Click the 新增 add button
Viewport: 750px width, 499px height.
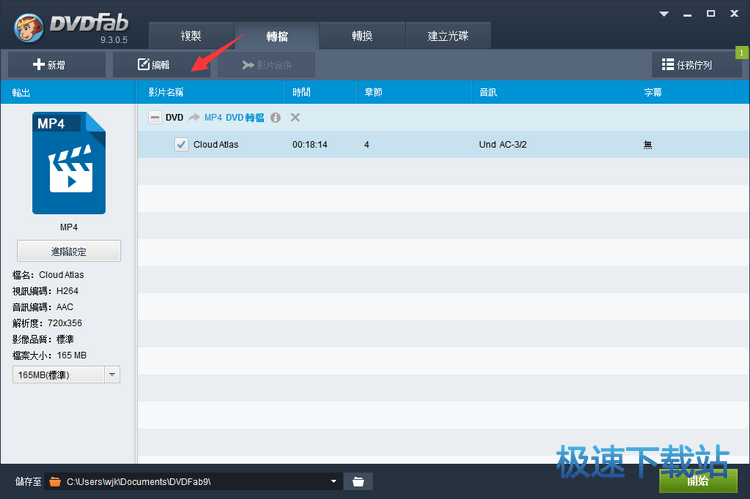tap(55, 65)
